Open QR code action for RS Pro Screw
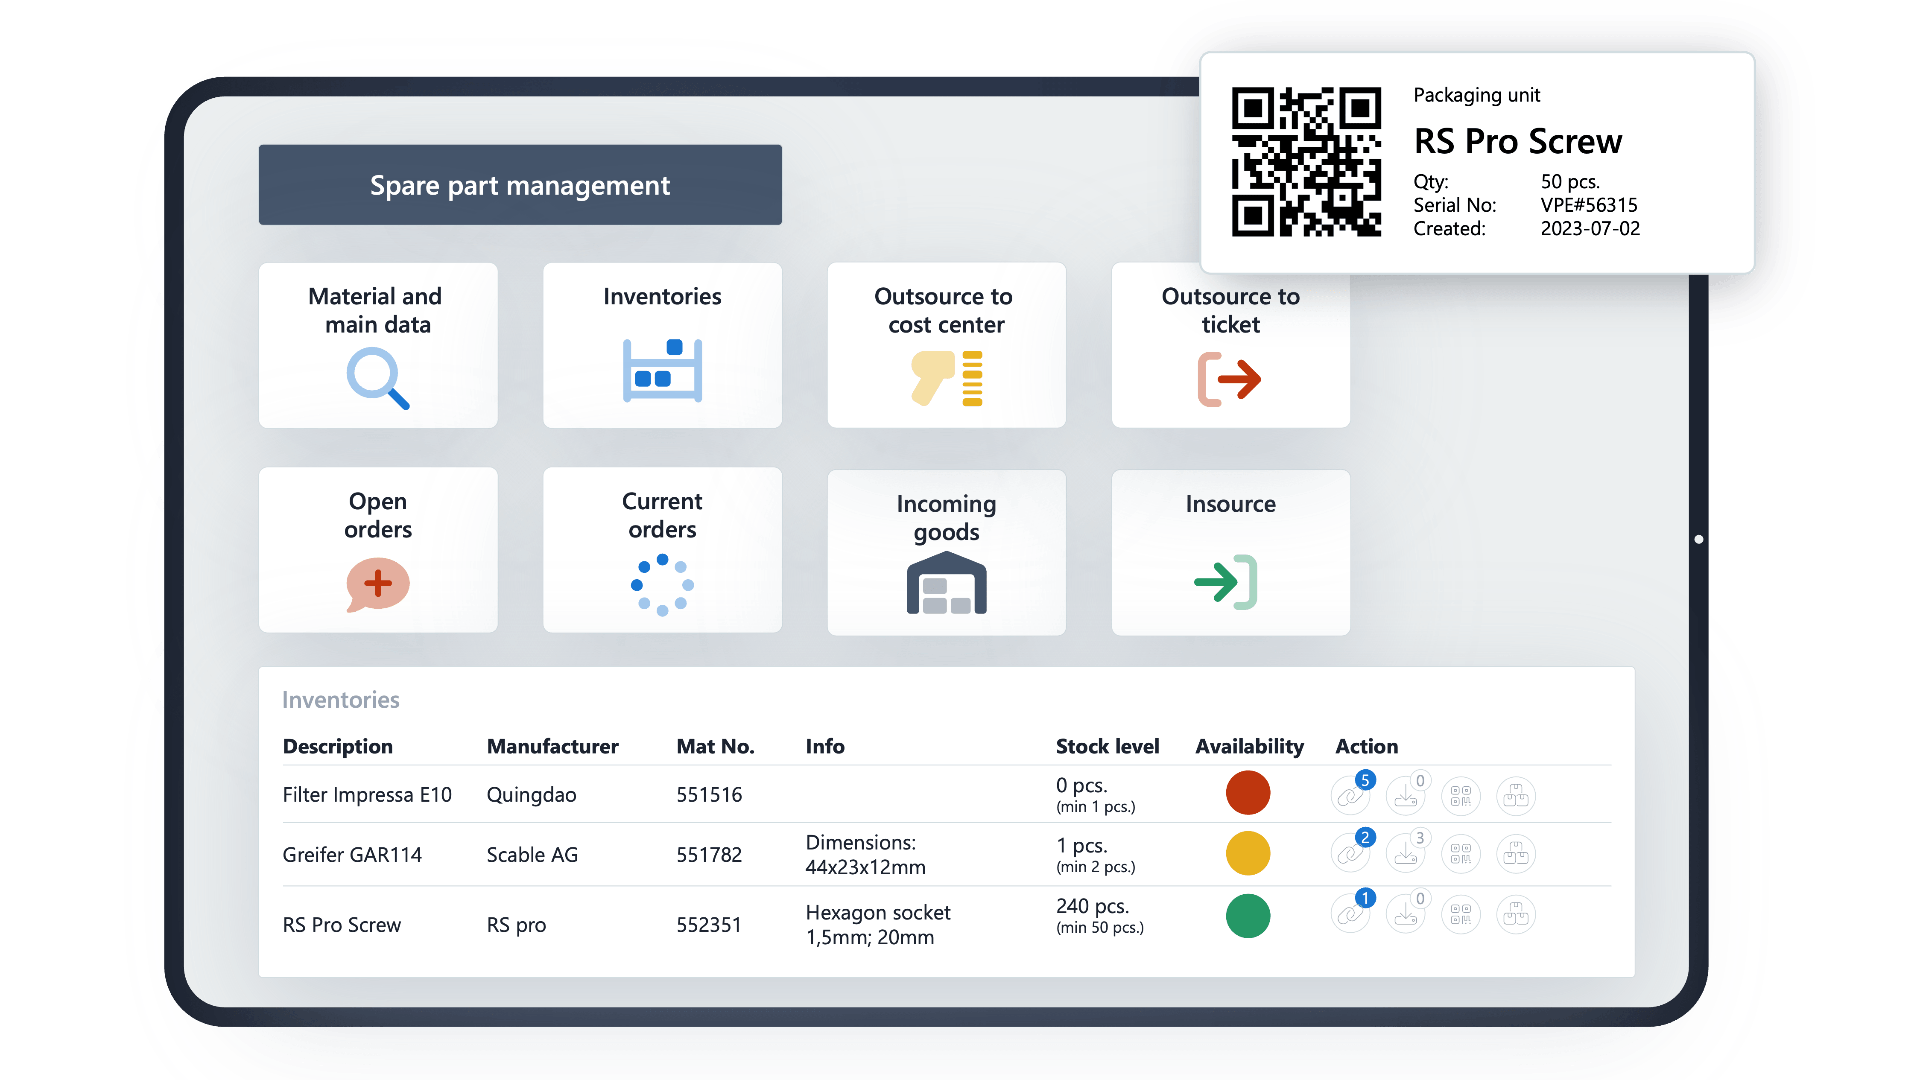1920x1080 pixels. [x=1461, y=915]
